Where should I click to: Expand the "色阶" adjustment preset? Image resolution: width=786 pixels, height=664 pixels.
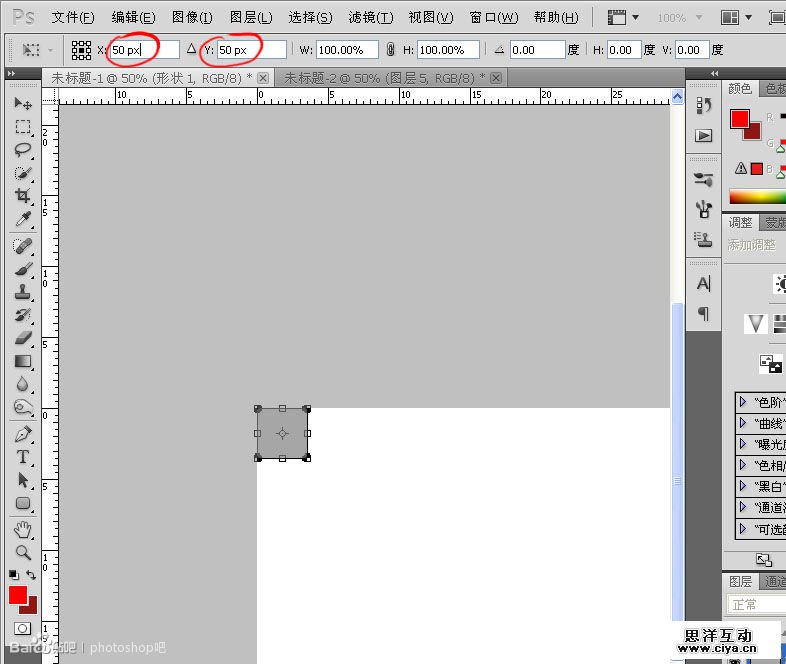743,402
